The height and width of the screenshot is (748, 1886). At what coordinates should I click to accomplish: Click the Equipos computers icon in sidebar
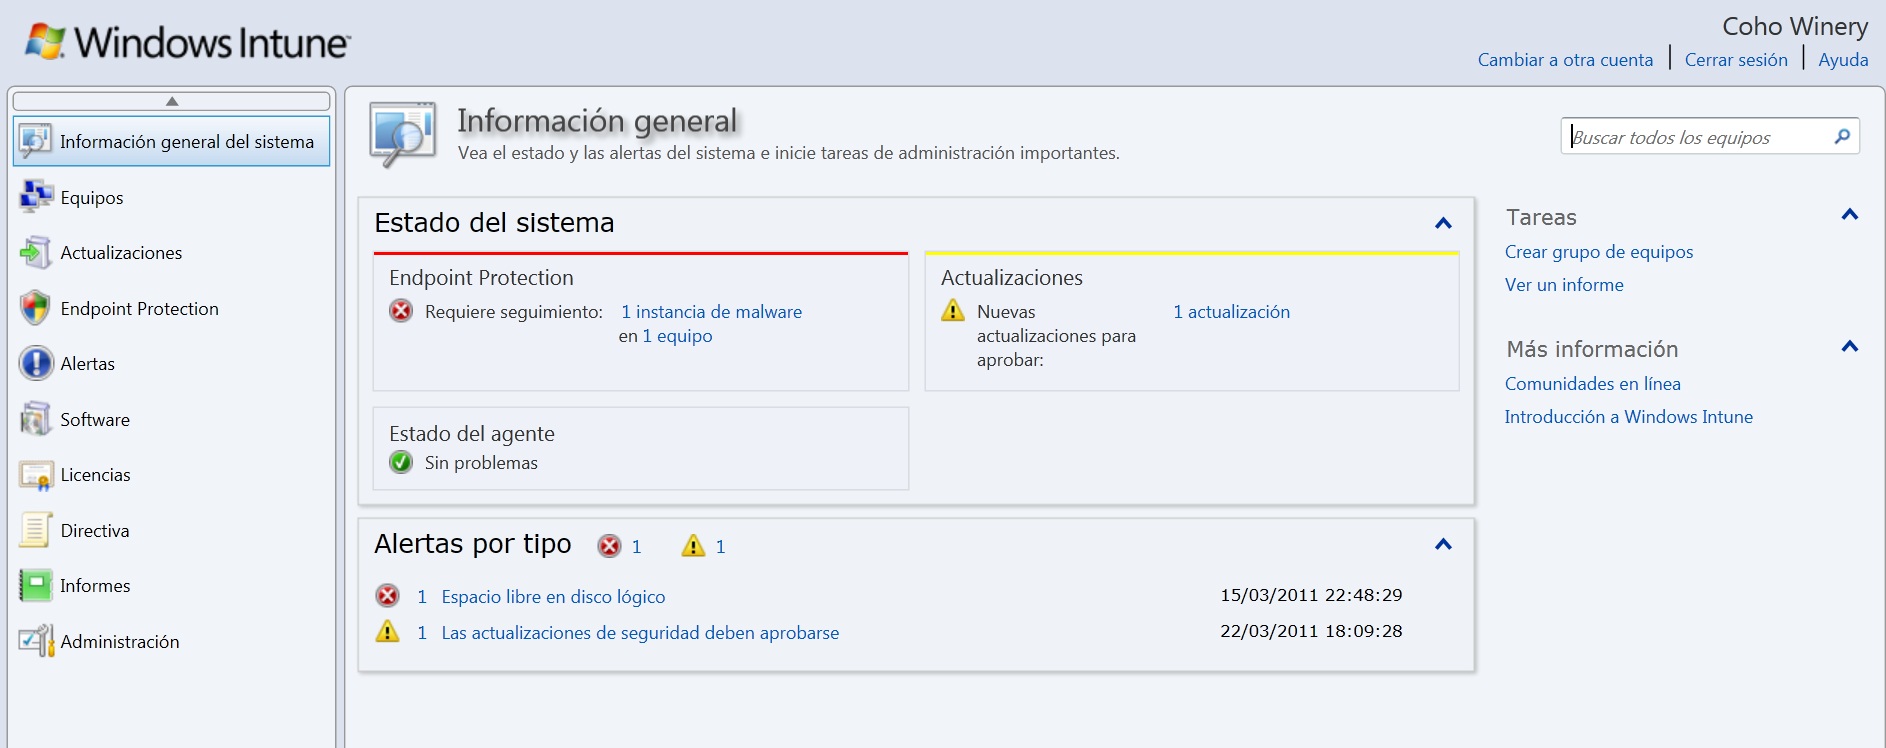pos(36,197)
